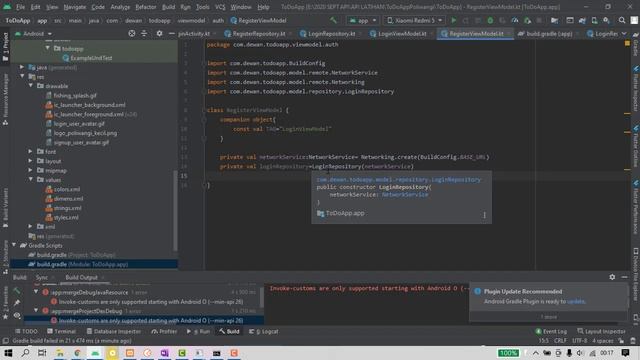Open Build Variants side tab
640x360 pixels.
tap(5, 207)
